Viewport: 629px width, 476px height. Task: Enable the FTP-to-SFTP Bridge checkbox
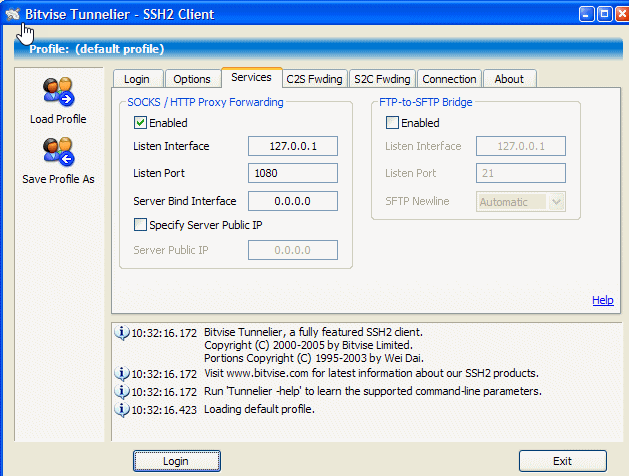pyautogui.click(x=392, y=122)
